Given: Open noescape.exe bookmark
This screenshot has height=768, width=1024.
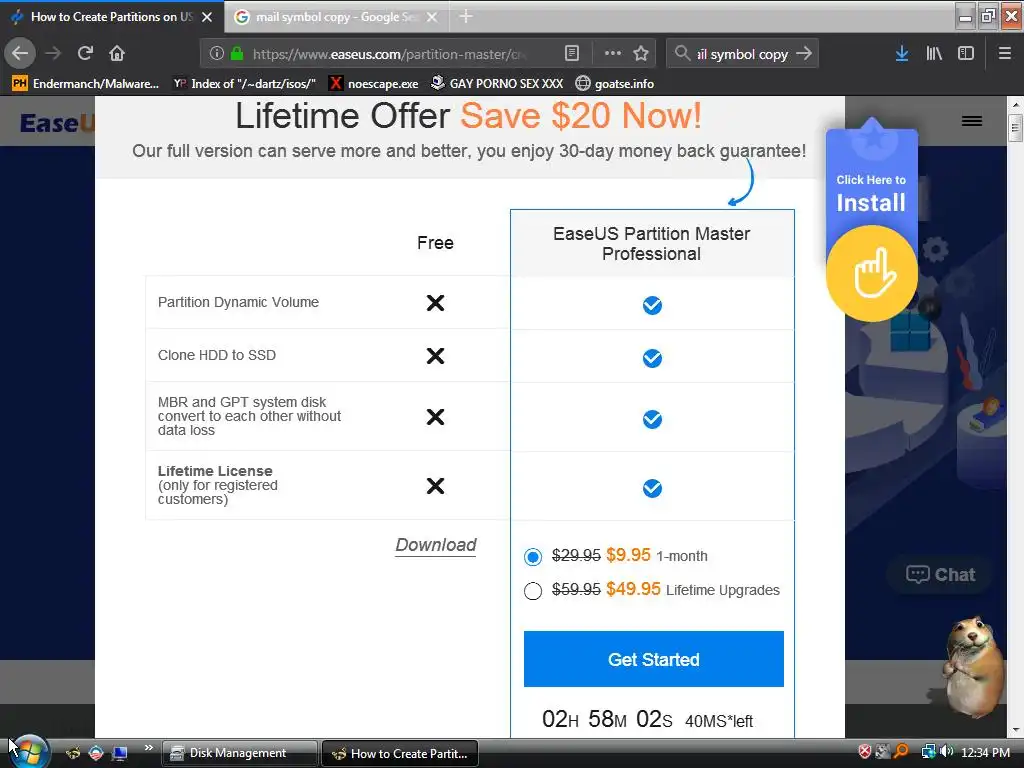Looking at the screenshot, I should coord(374,84).
